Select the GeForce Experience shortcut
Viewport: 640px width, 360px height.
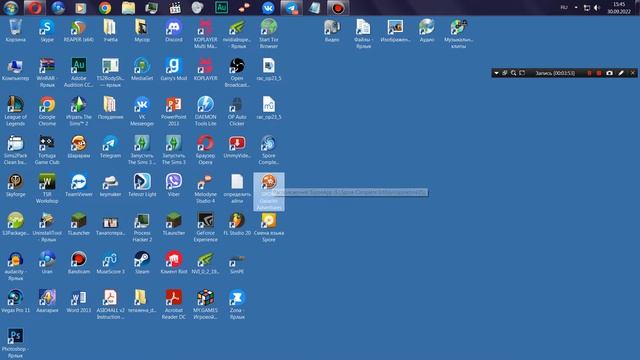(x=205, y=227)
